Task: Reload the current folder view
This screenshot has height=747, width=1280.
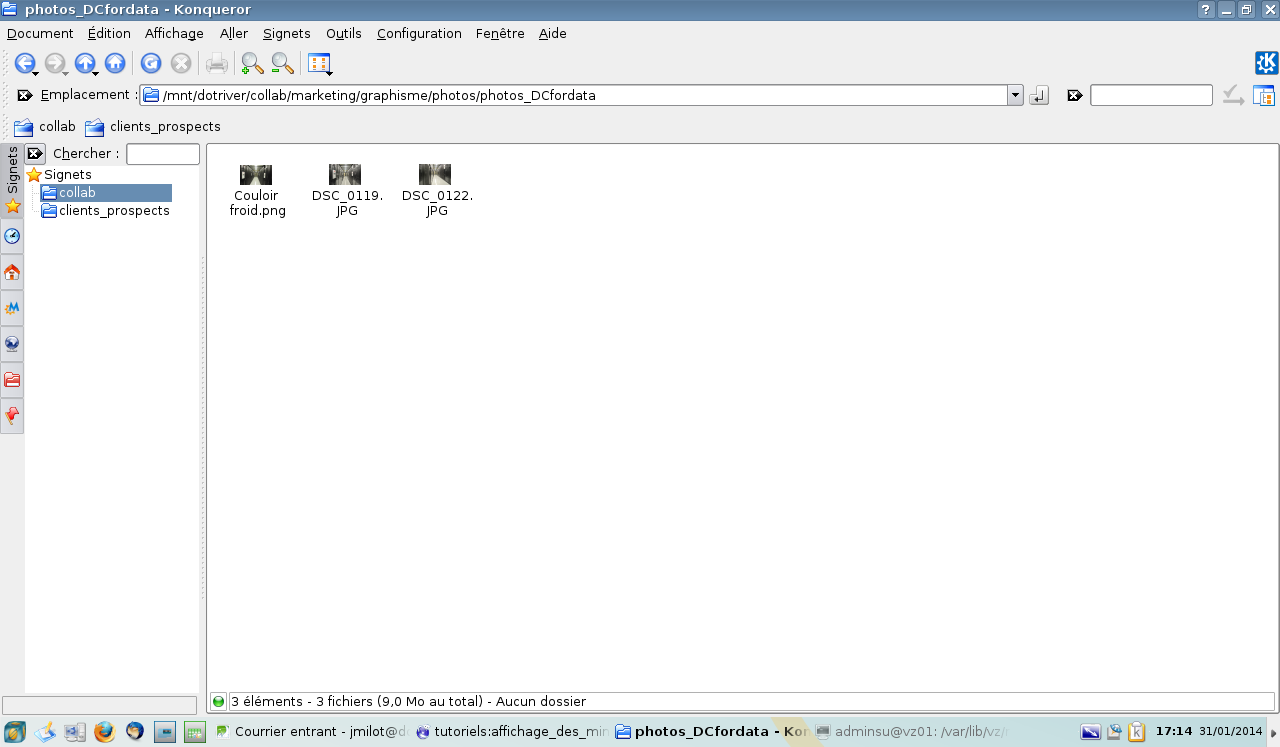Action: [151, 64]
